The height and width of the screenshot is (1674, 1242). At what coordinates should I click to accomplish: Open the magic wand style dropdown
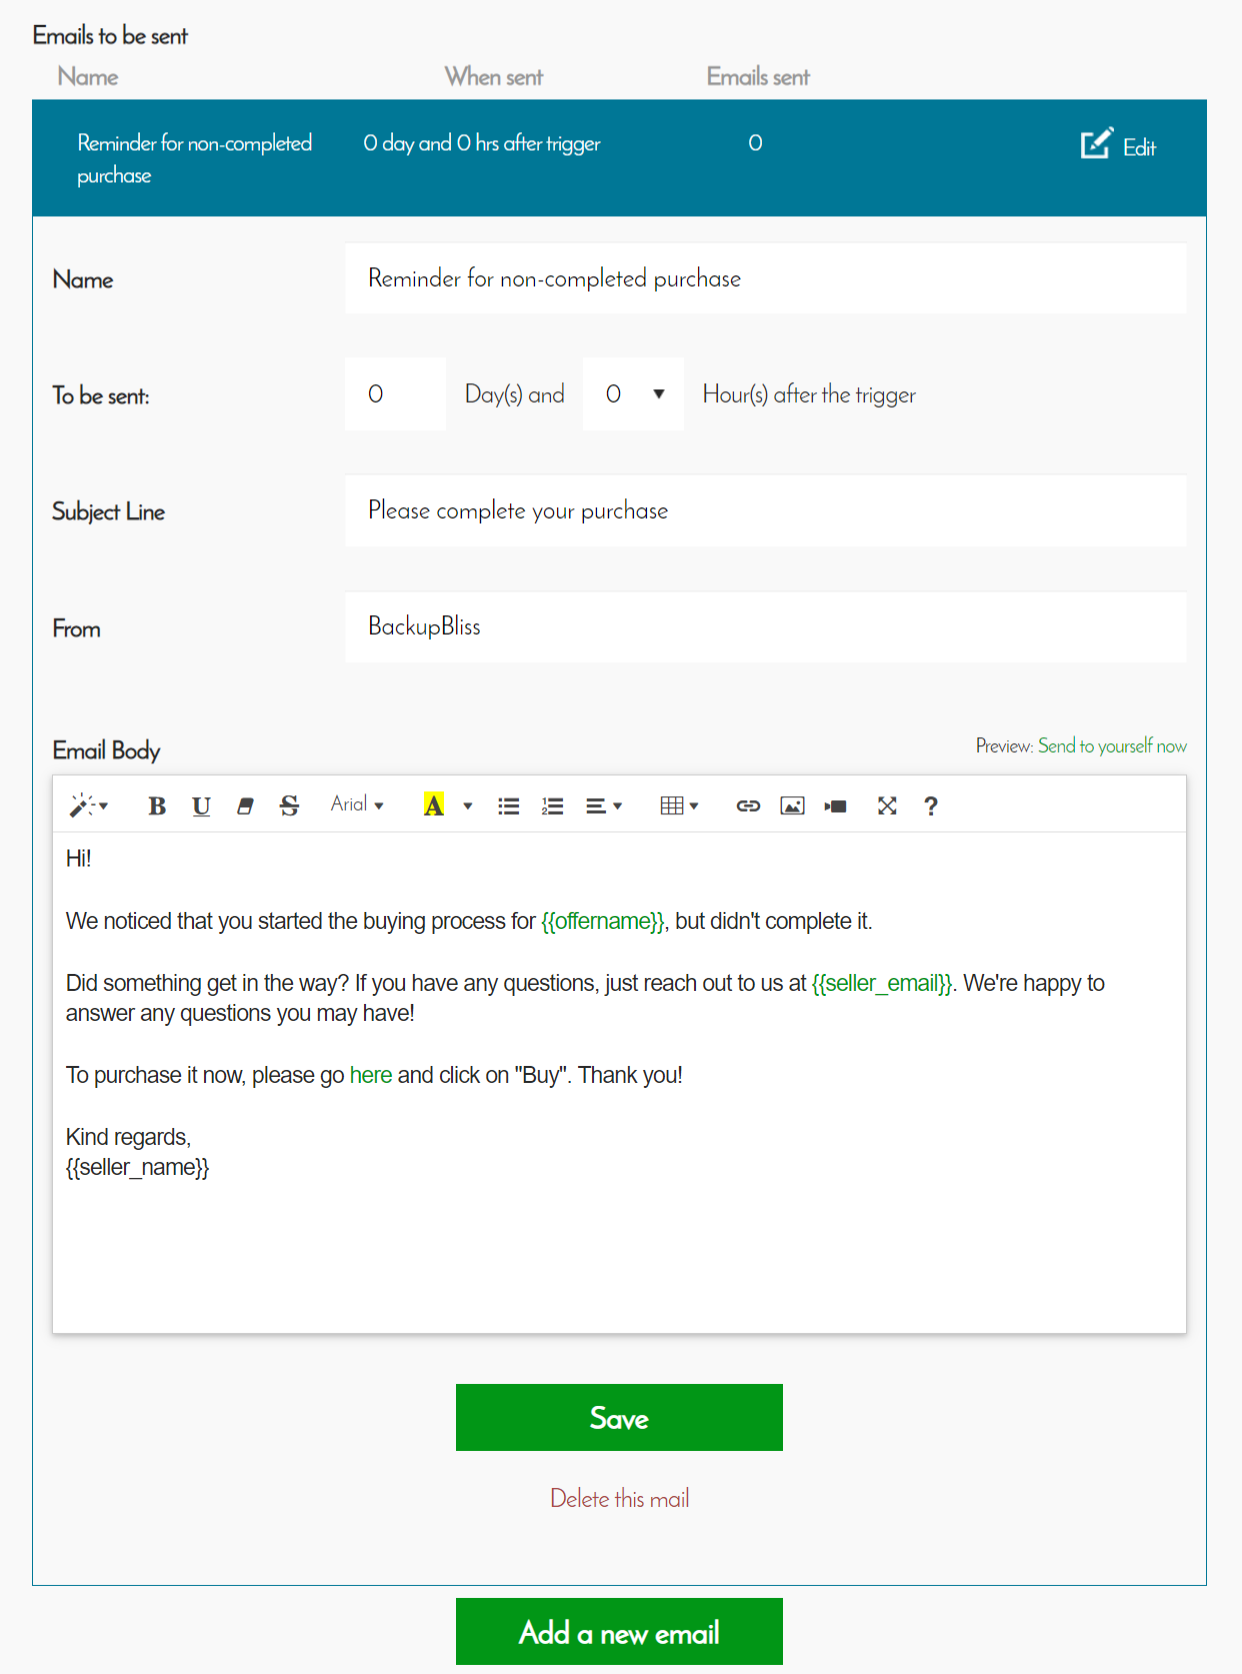[x=88, y=806]
